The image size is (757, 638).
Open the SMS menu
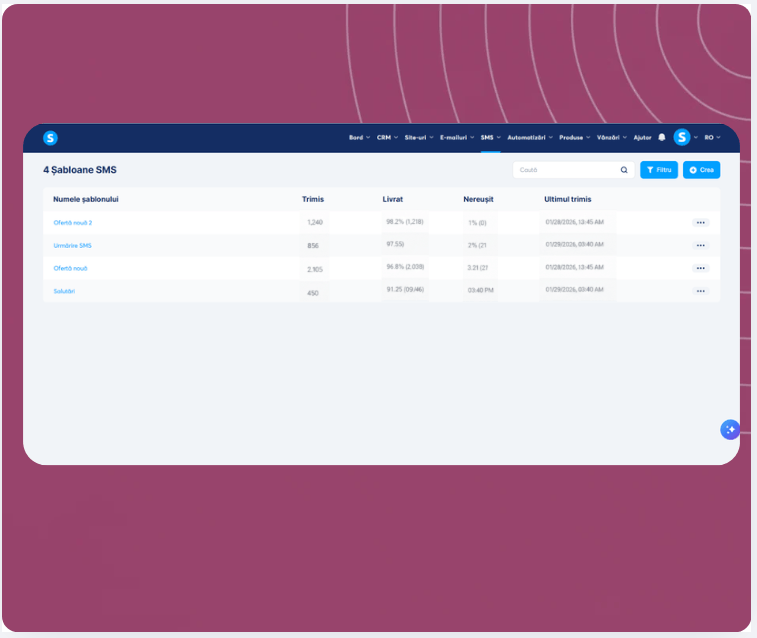pos(491,138)
